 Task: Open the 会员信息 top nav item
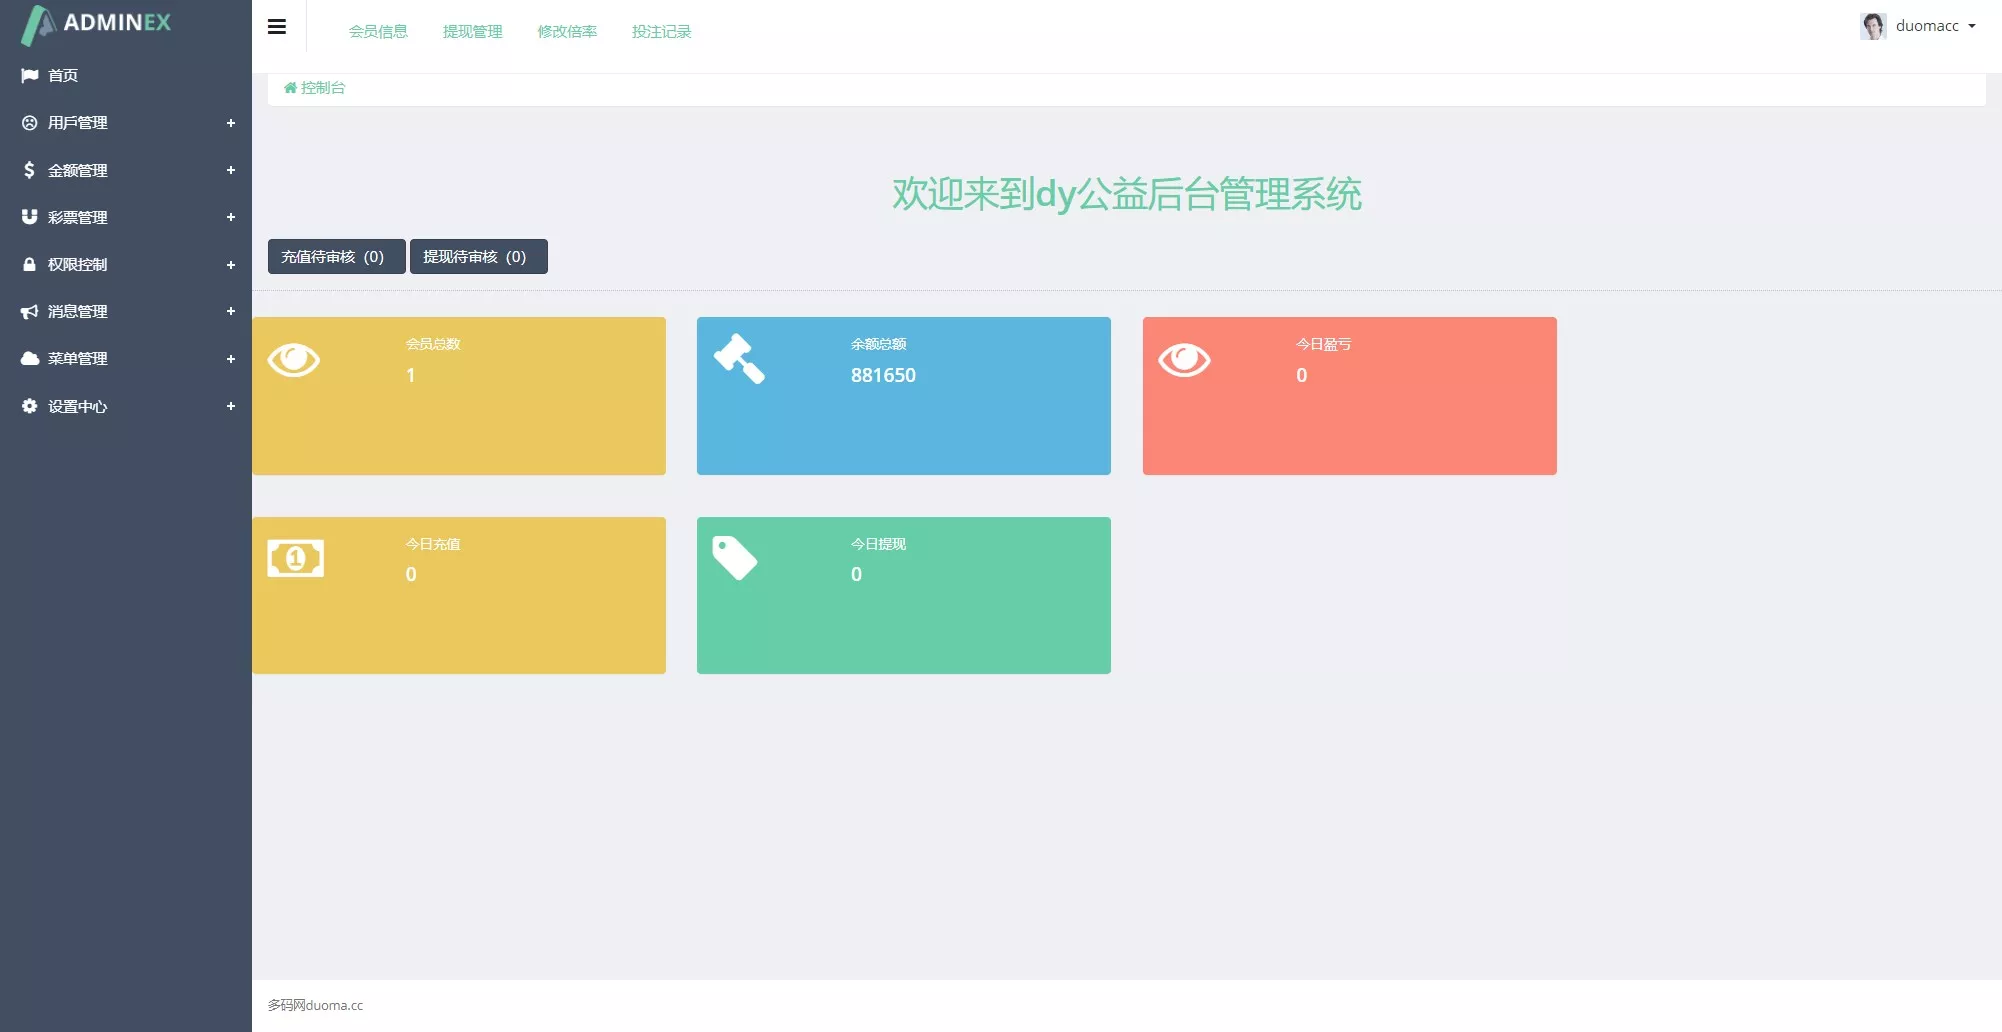(x=378, y=32)
